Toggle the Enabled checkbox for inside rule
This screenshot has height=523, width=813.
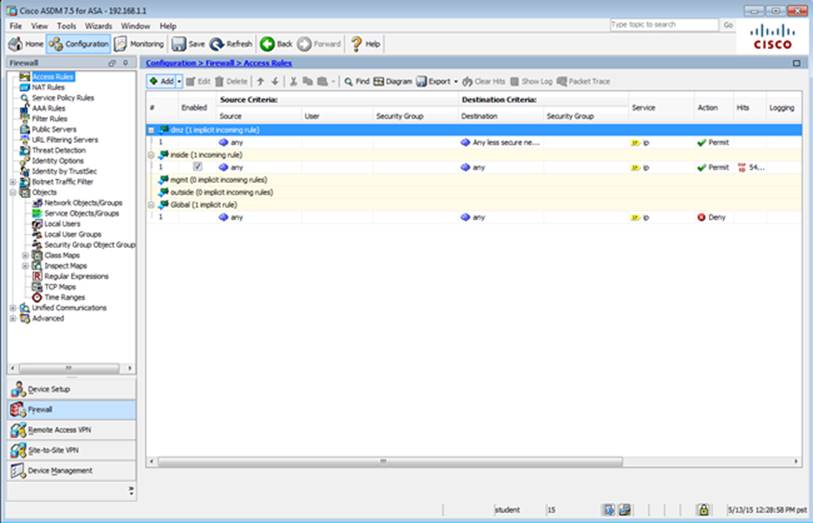(x=197, y=167)
